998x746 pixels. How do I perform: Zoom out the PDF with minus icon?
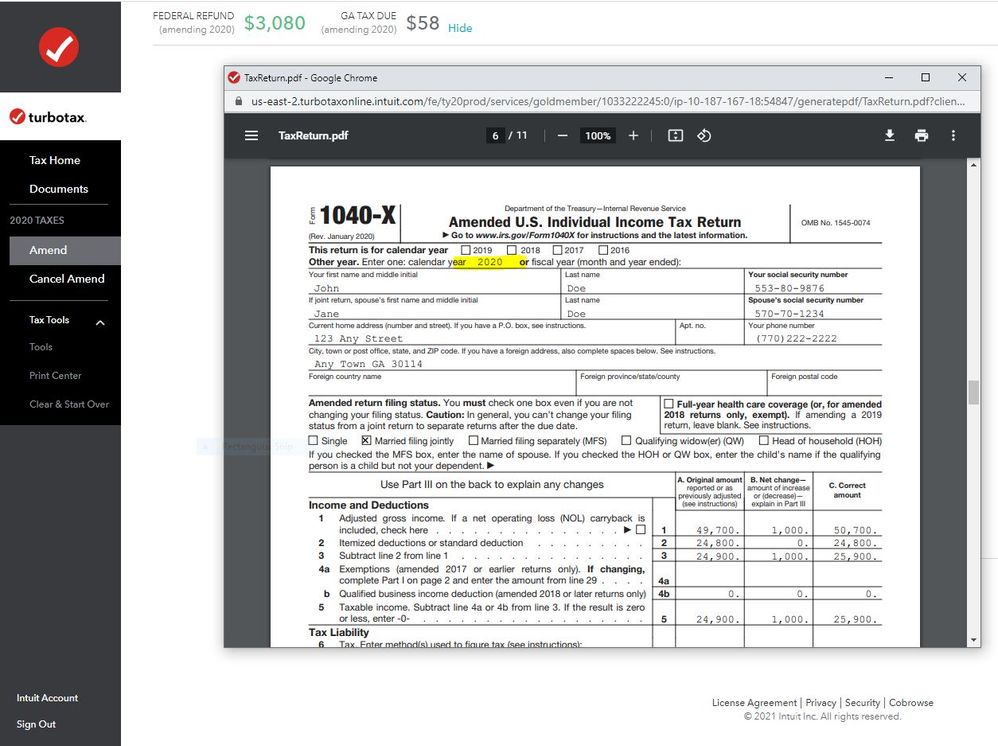pos(562,136)
